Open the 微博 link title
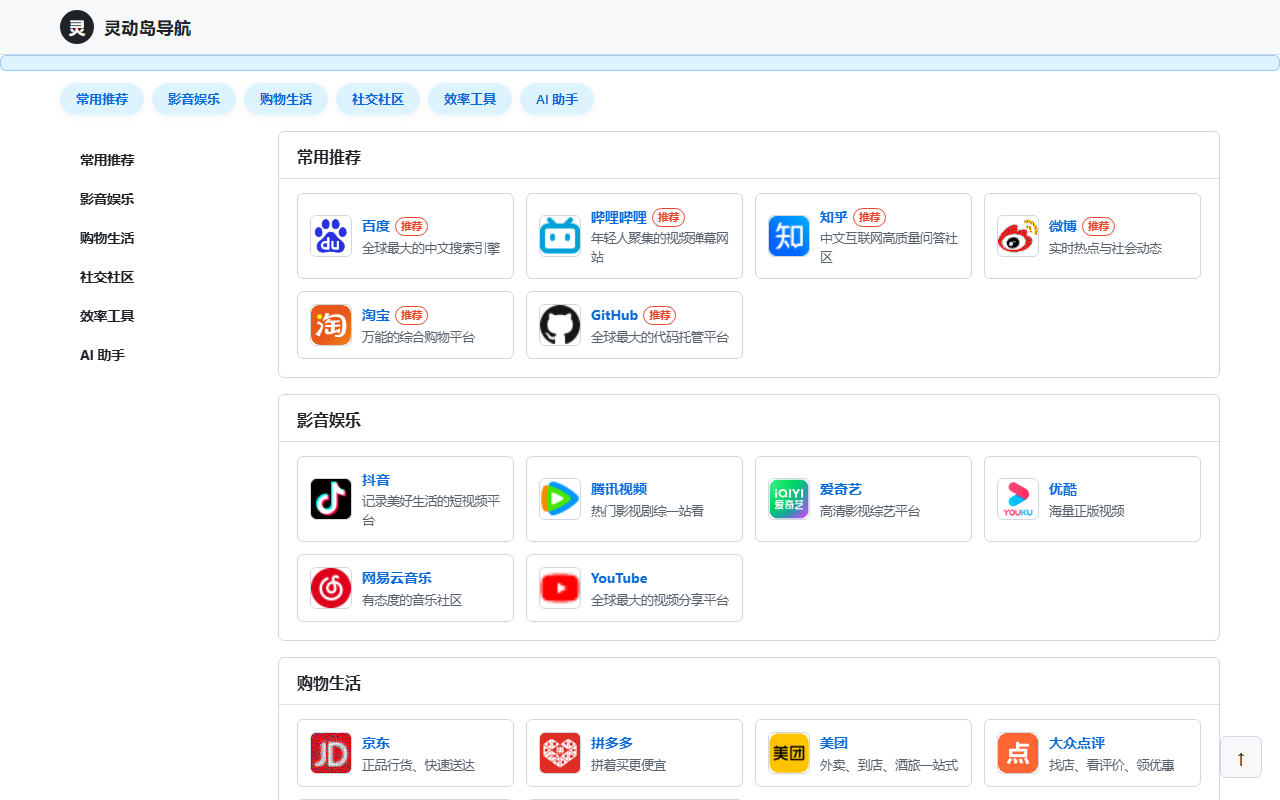 click(1063, 226)
